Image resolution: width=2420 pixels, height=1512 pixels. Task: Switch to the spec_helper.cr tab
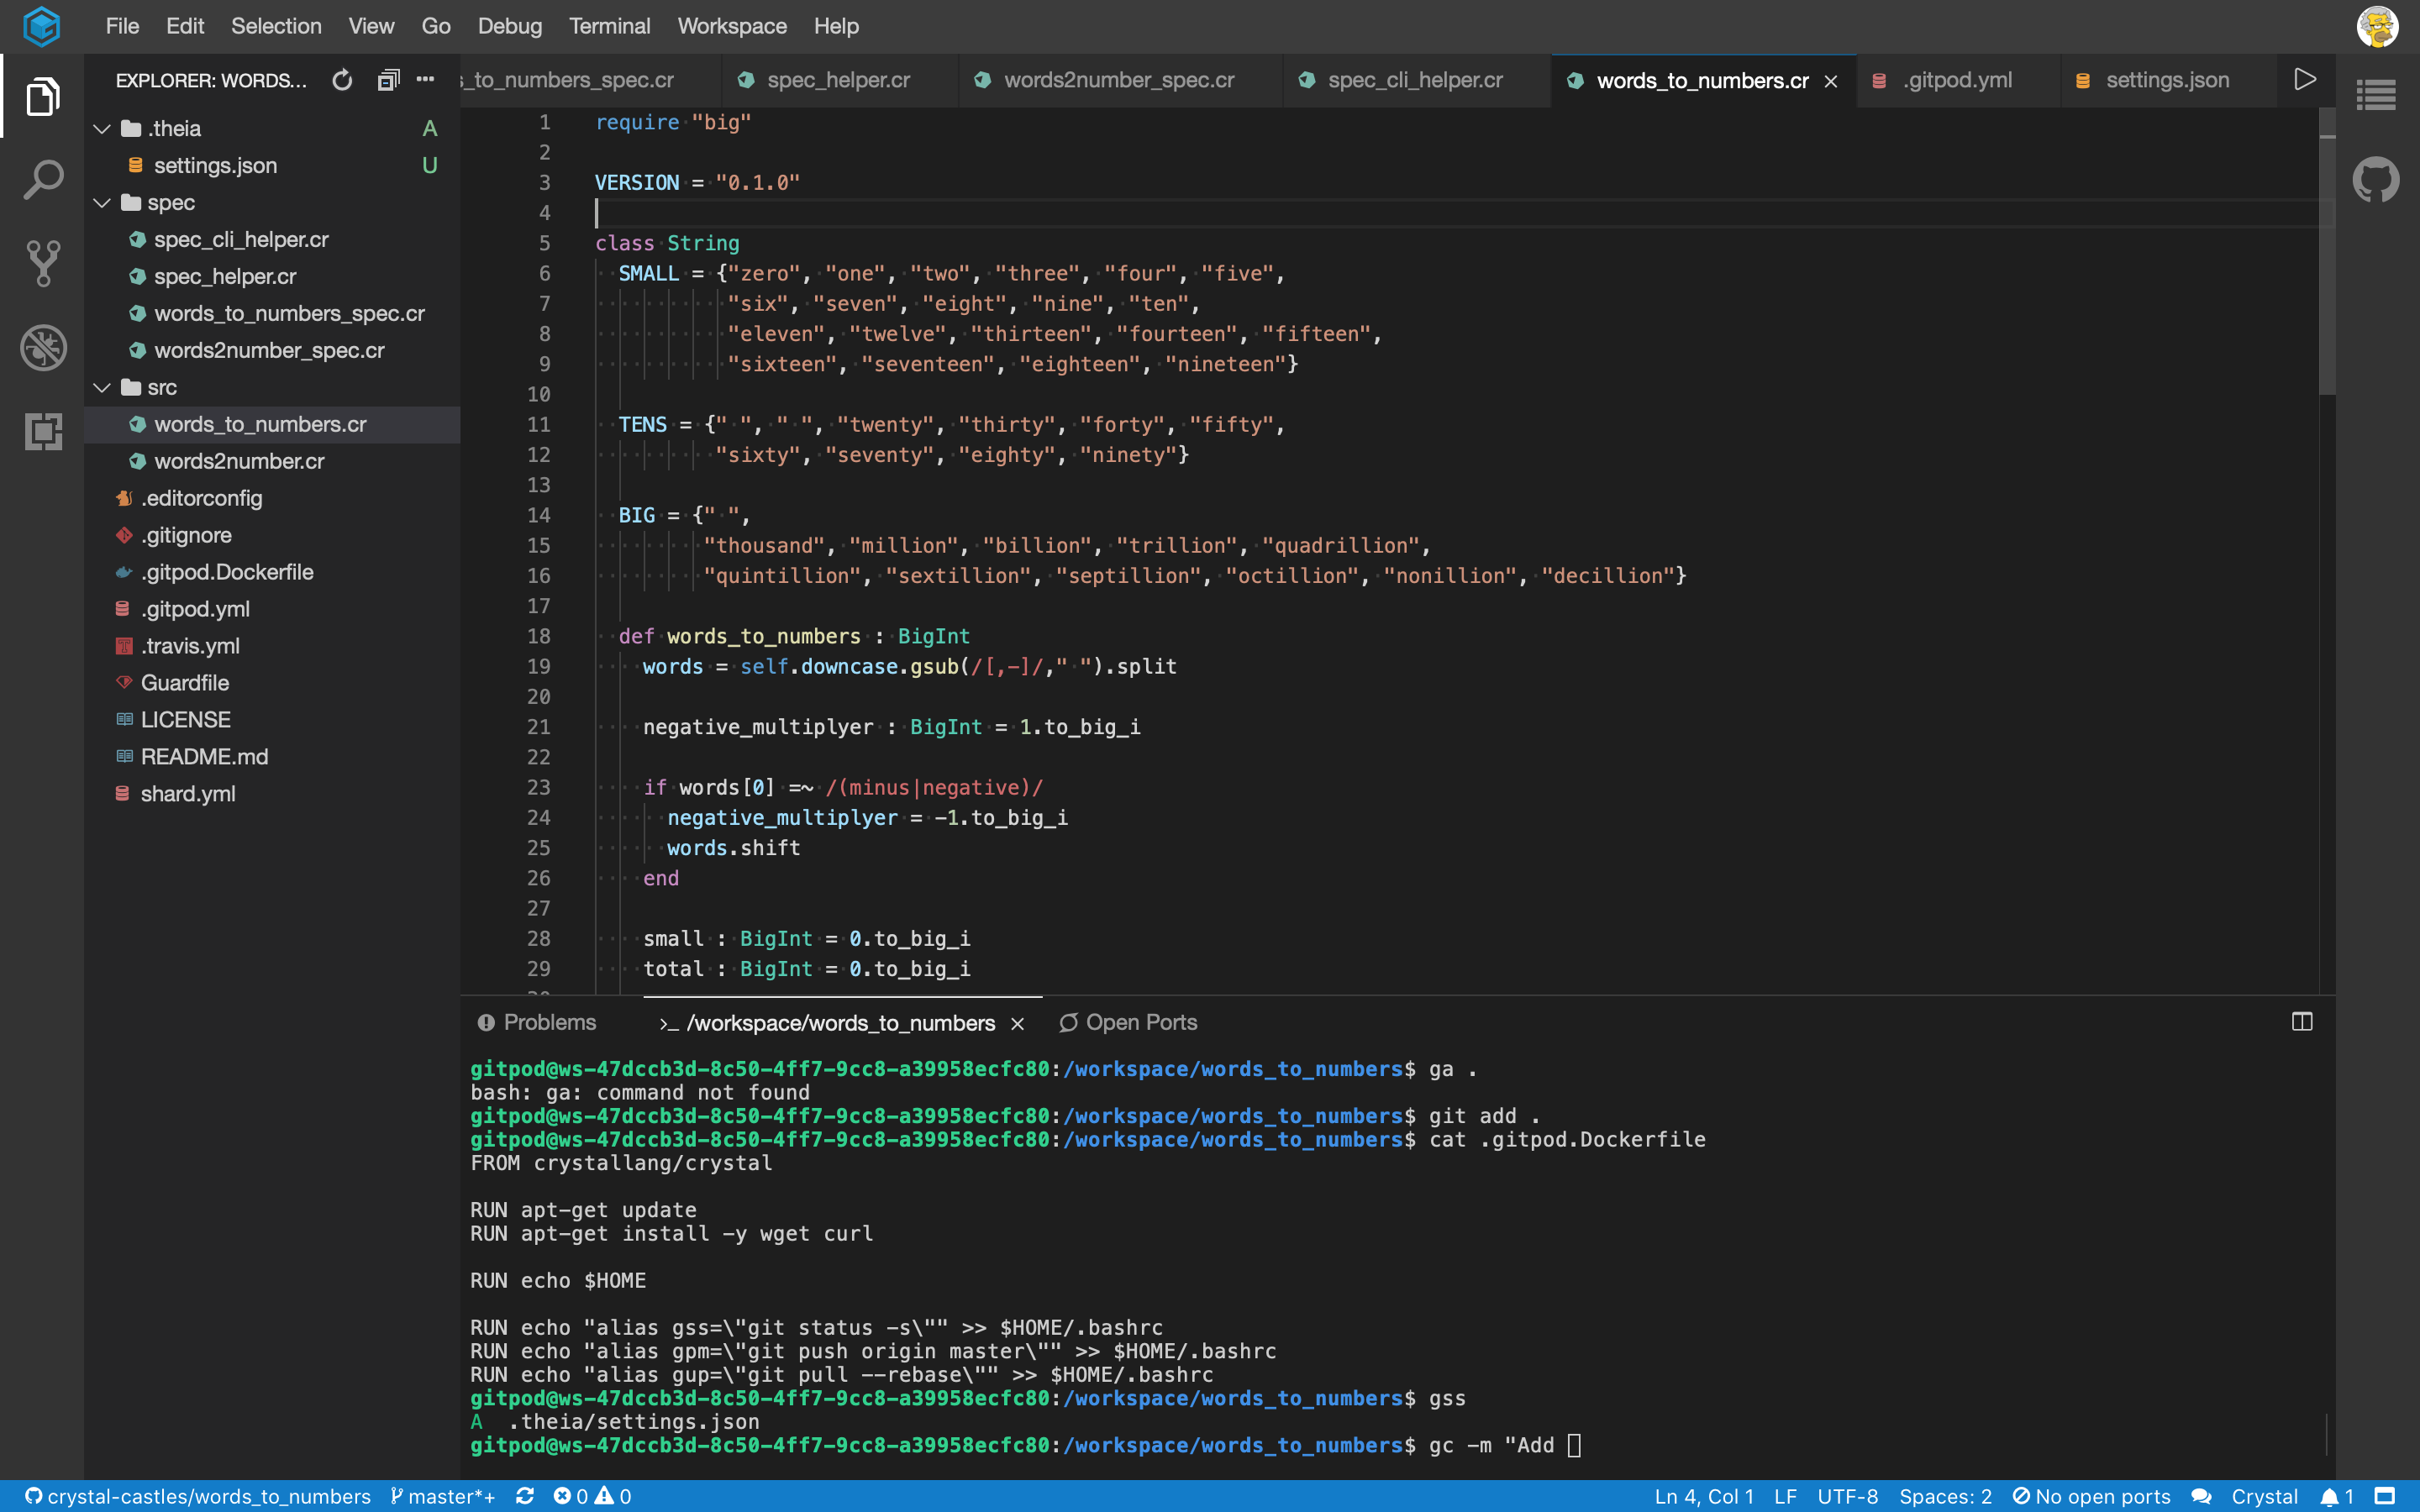[838, 80]
